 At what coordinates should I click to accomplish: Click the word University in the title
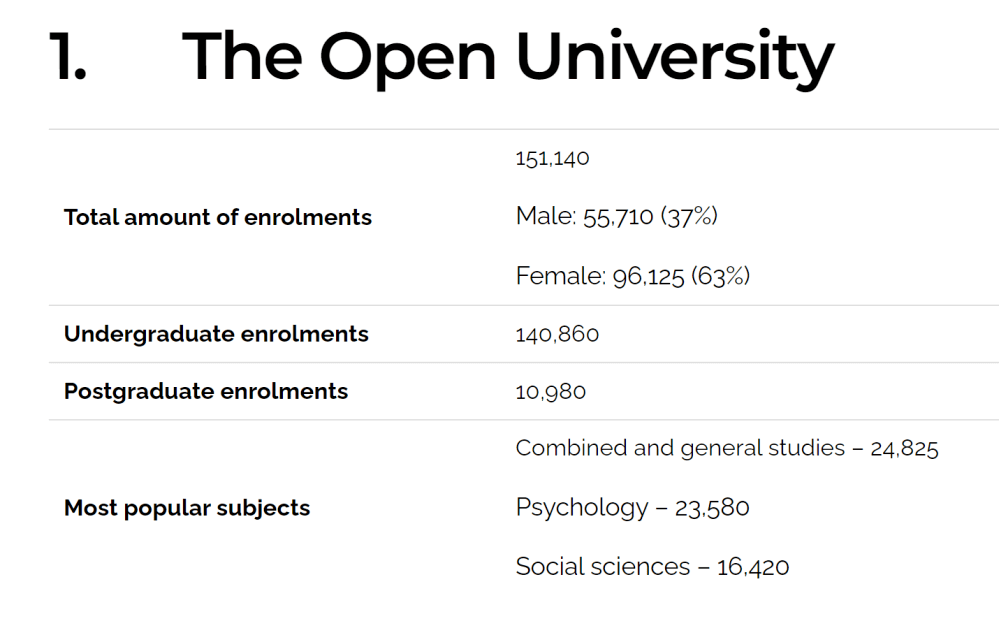(675, 59)
